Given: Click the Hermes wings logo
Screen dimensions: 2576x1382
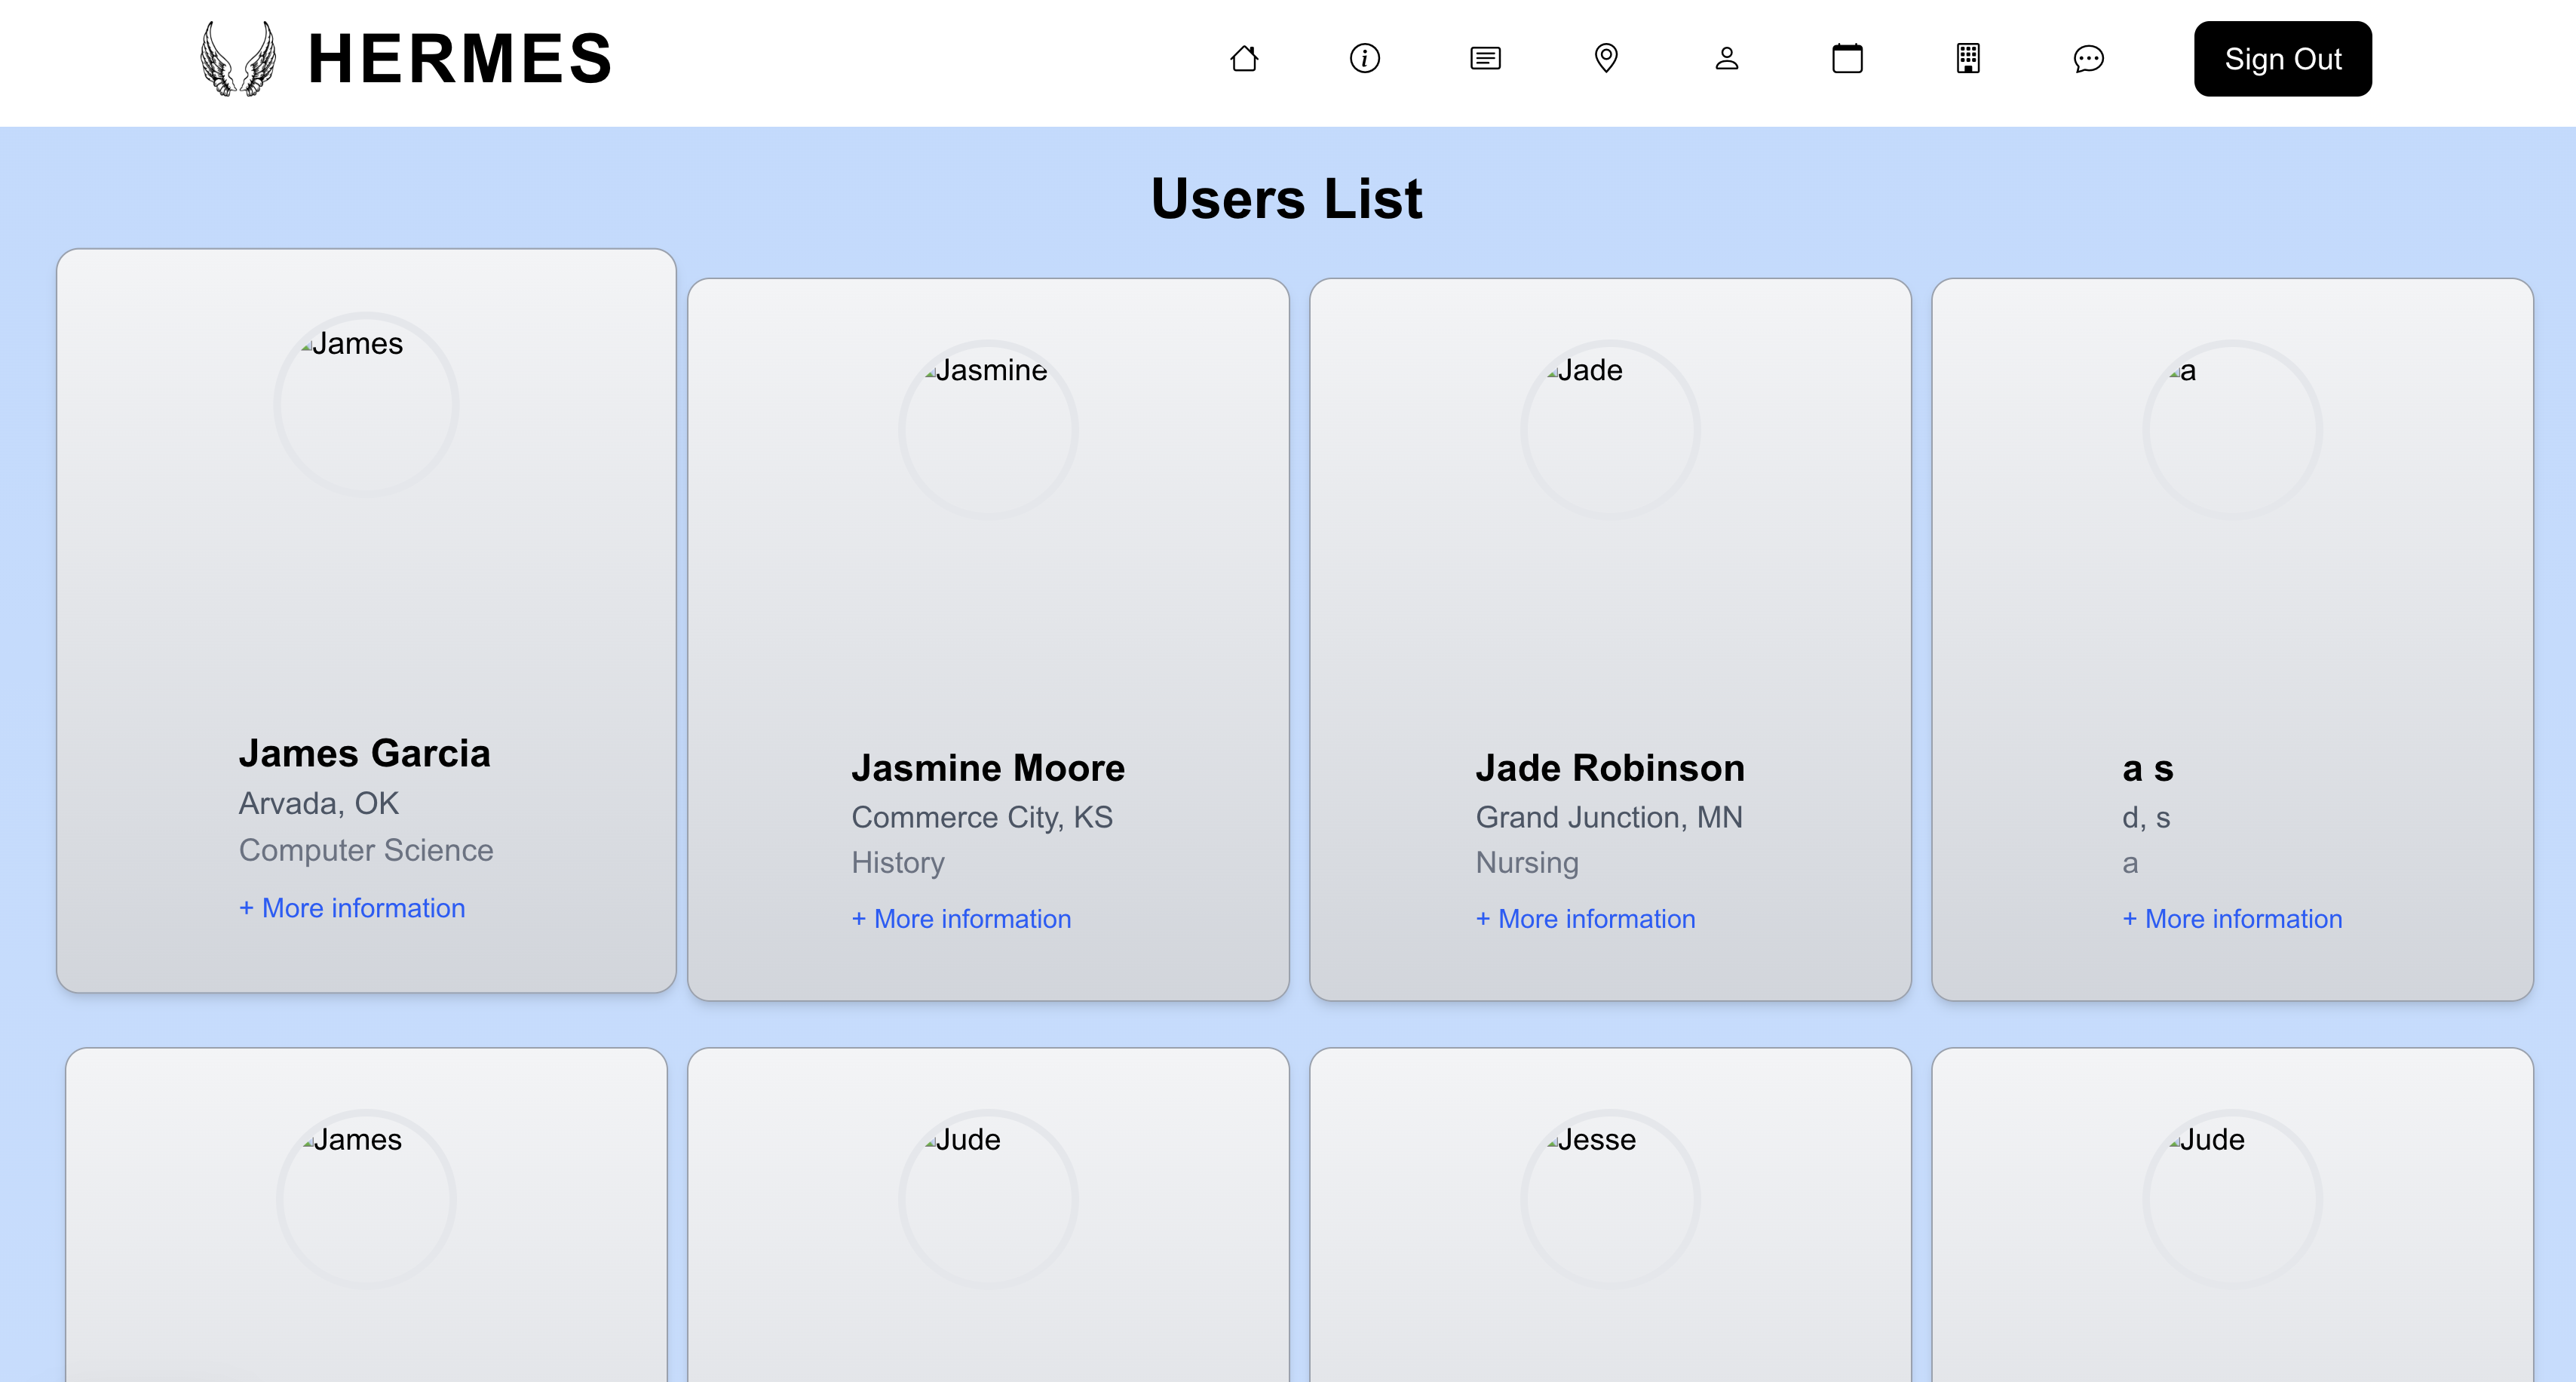Looking at the screenshot, I should pyautogui.click(x=238, y=59).
